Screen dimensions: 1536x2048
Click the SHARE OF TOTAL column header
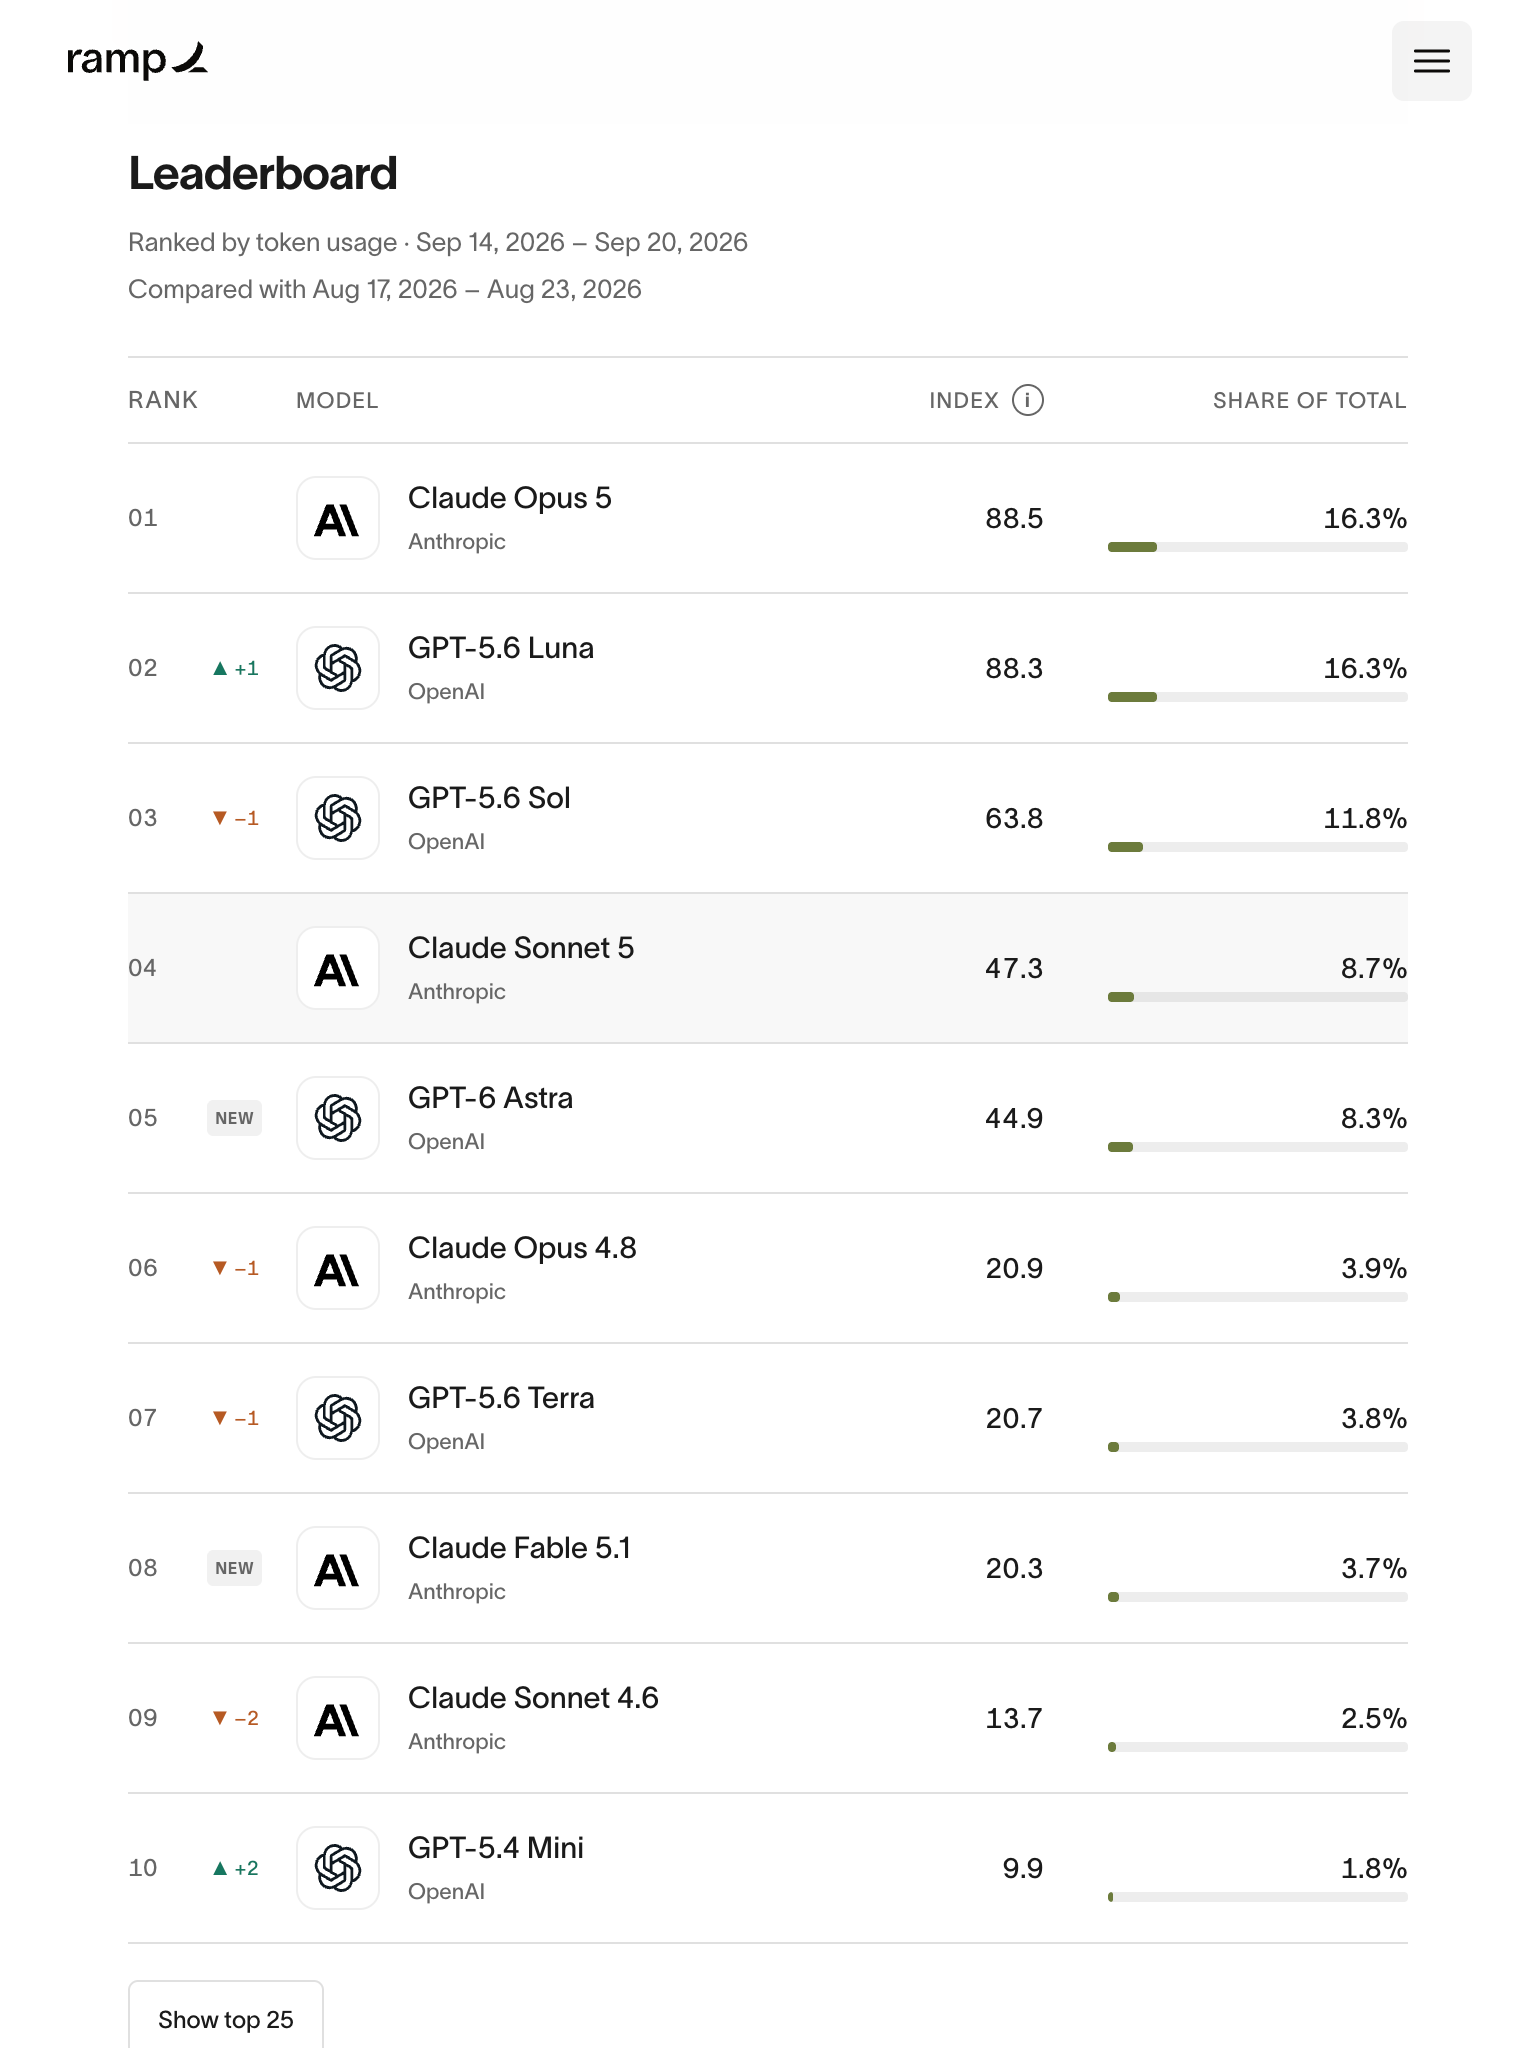pos(1309,400)
